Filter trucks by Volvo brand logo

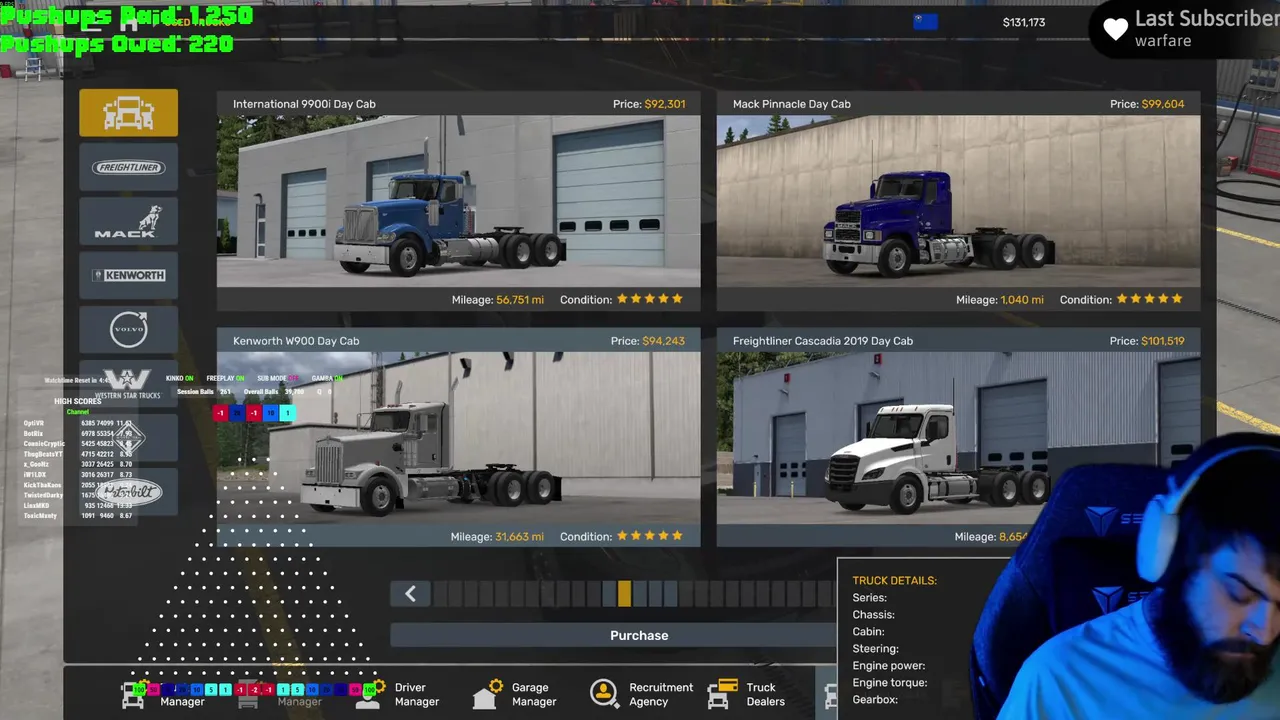coord(128,329)
